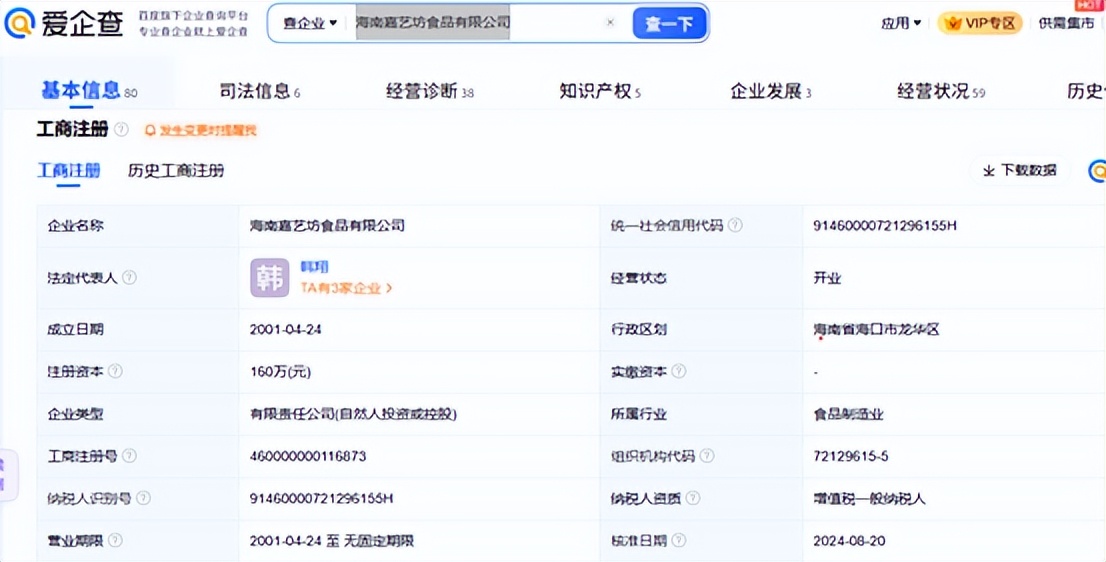
Task: Click help icon beside 统一社会信用代码
Action: pyautogui.click(x=735, y=225)
